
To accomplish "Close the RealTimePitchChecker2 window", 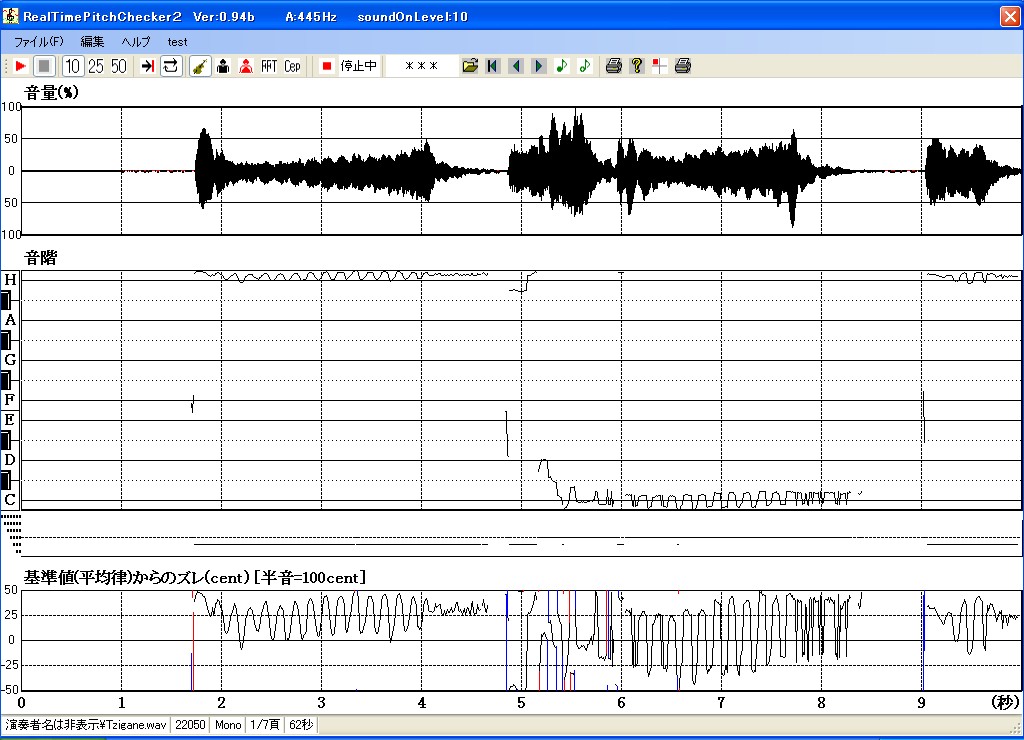I will click(x=1010, y=16).
